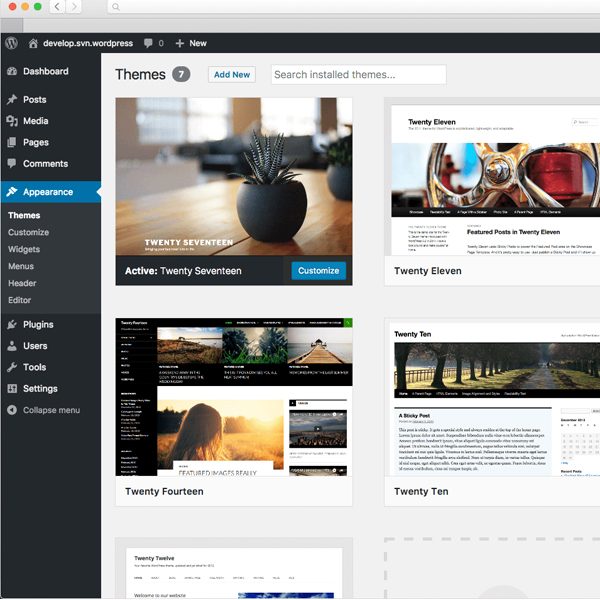This screenshot has height=600, width=600.
Task: Open the comments bubble icon in admin bar
Action: (x=150, y=43)
